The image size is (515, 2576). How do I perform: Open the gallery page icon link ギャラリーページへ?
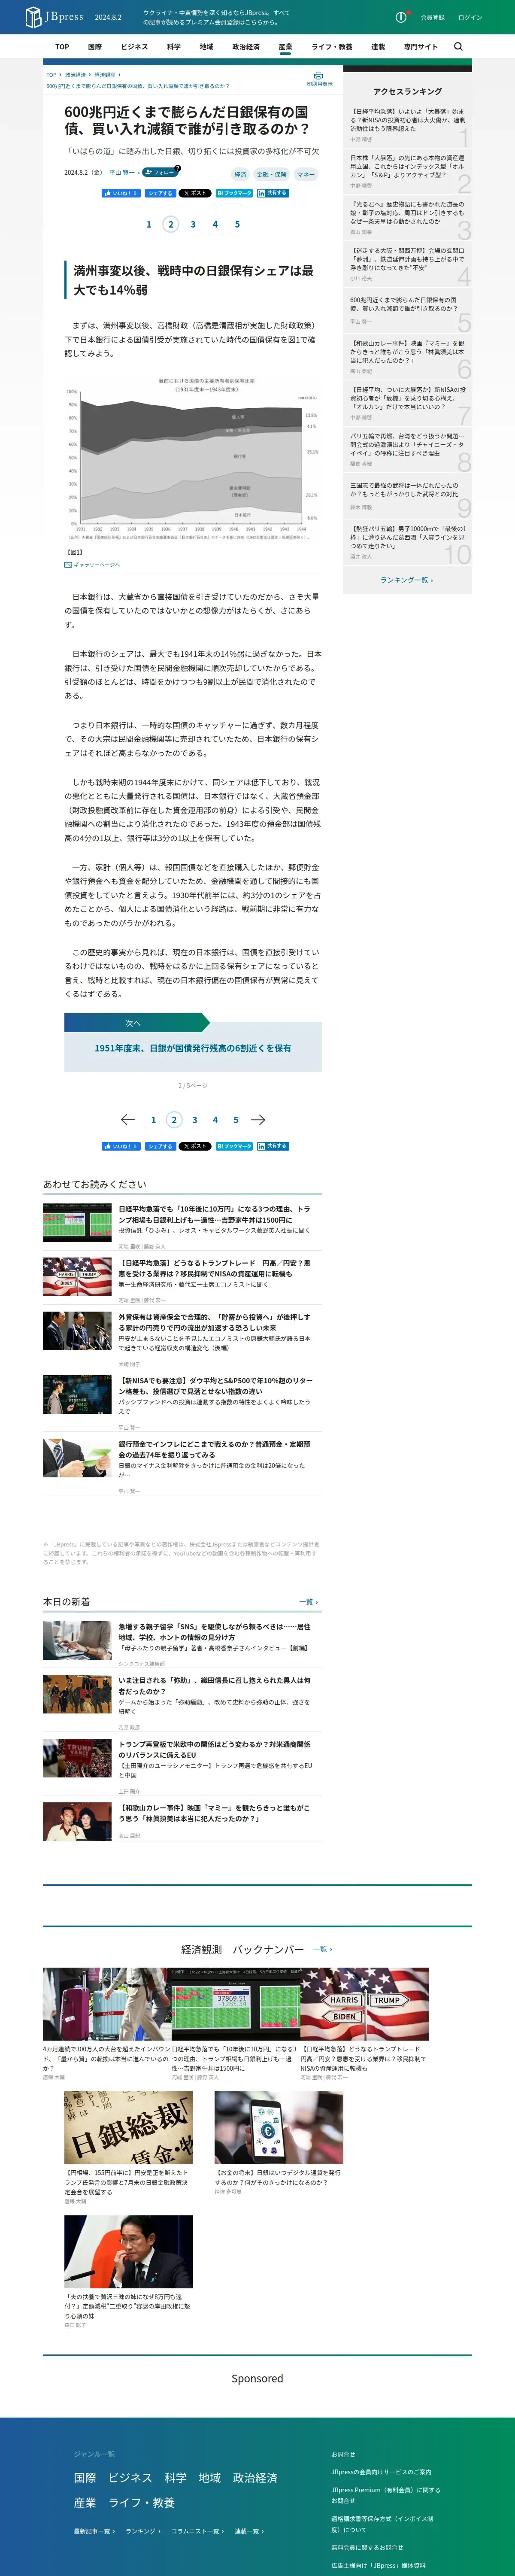coord(92,565)
